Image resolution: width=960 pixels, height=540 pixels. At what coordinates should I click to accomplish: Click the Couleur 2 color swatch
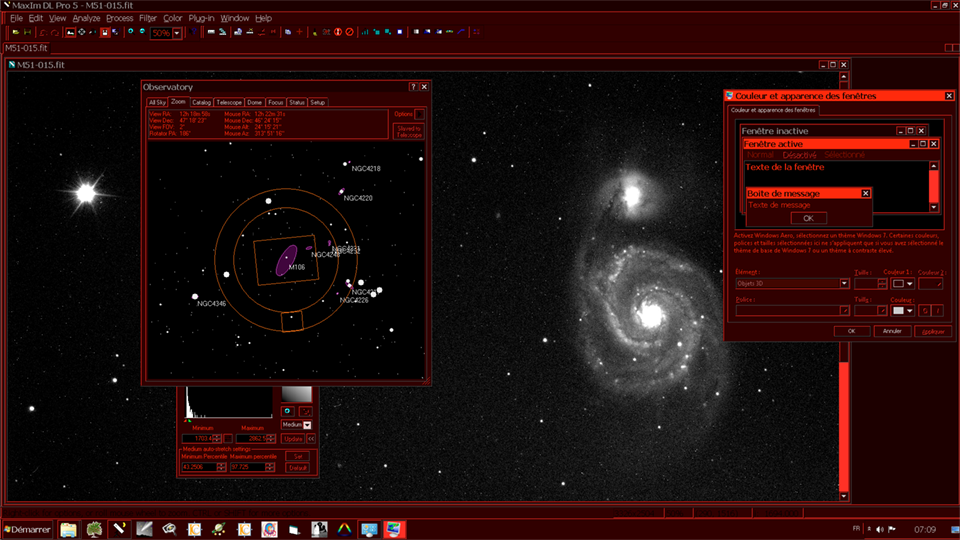pos(931,283)
